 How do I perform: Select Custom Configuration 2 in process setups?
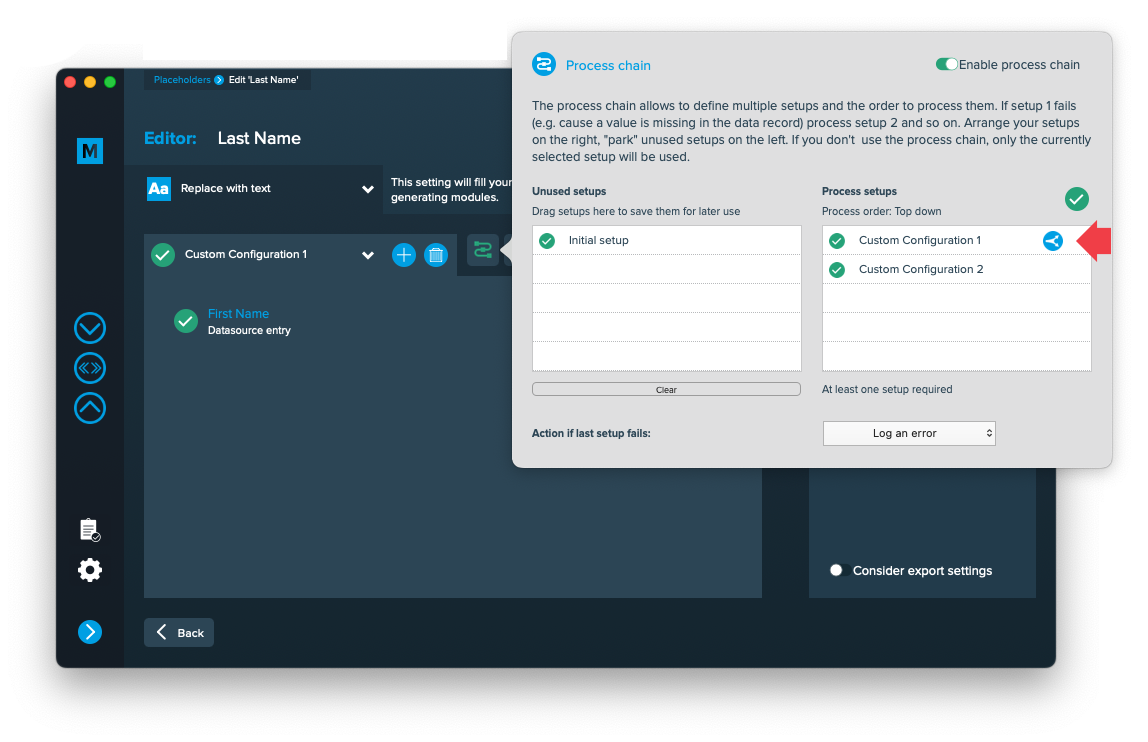tap(920, 270)
